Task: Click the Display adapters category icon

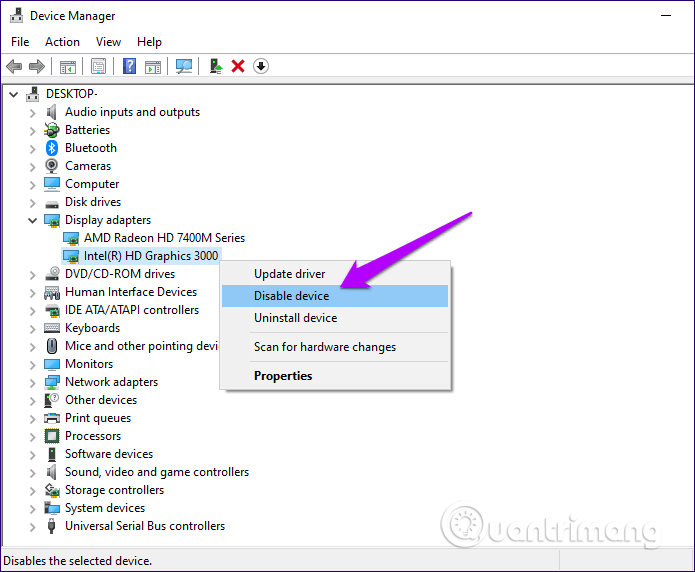Action: point(52,220)
